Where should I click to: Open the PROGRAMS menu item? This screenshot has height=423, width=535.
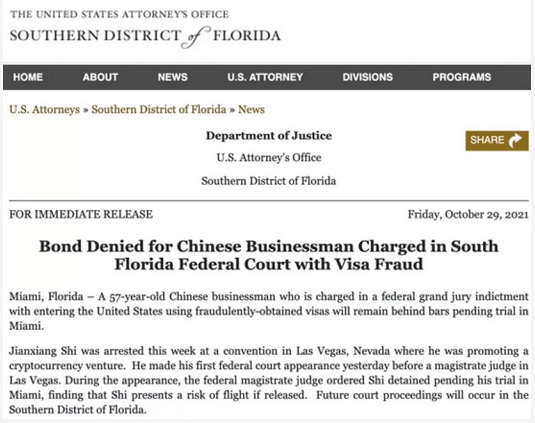(x=462, y=77)
